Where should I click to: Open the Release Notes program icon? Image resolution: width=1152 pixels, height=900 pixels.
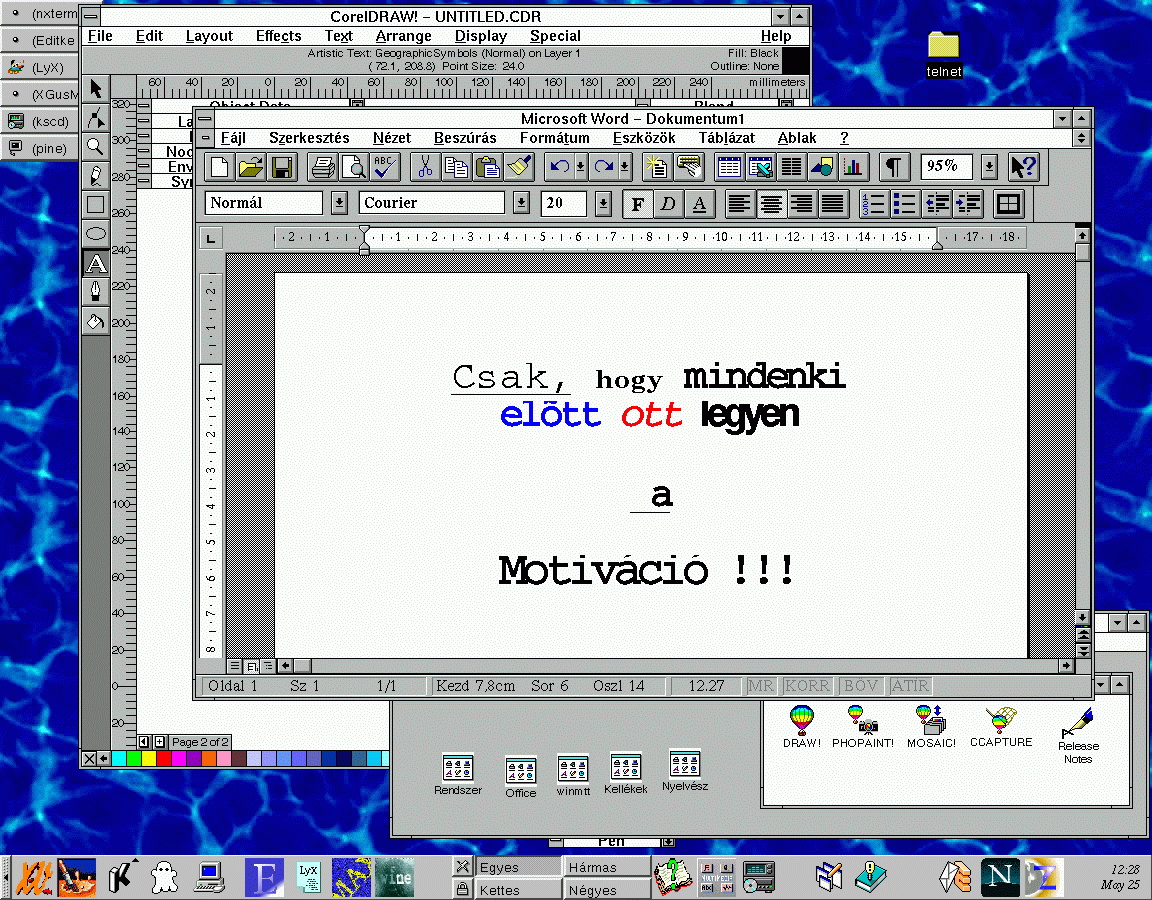(x=1077, y=735)
